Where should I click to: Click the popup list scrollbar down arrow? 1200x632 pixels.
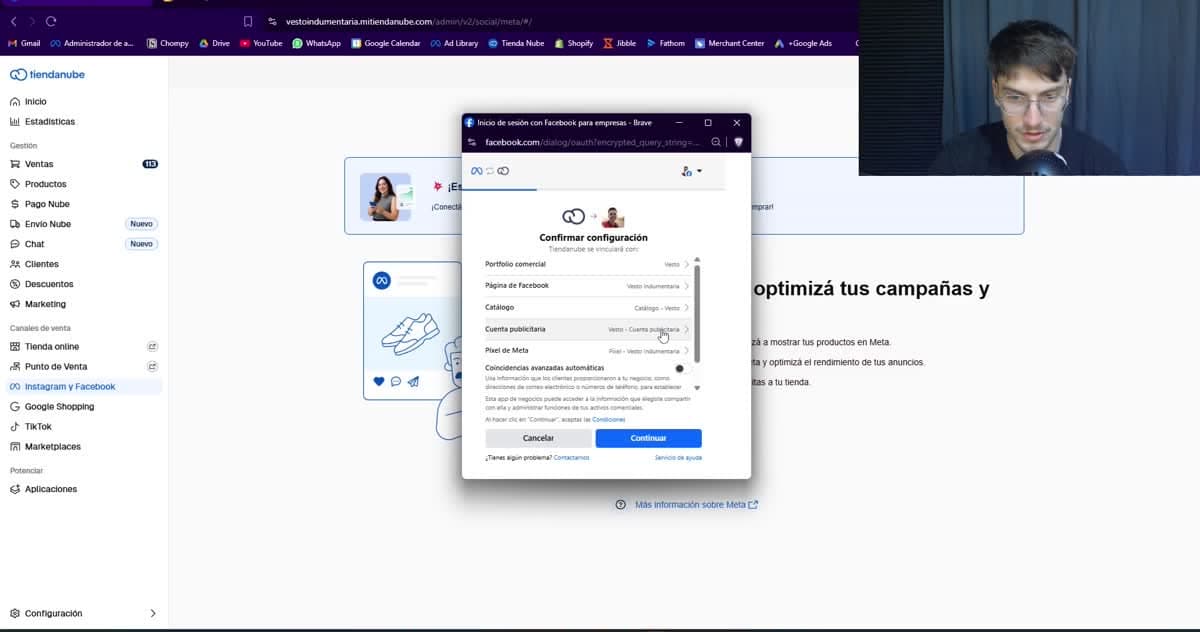[x=697, y=388]
